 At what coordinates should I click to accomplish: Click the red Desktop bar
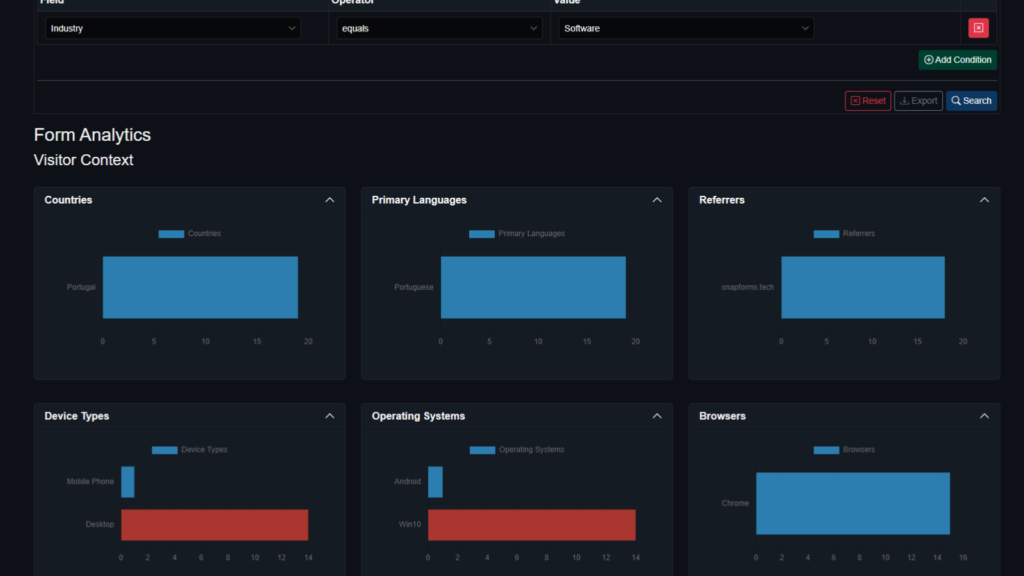[214, 524]
